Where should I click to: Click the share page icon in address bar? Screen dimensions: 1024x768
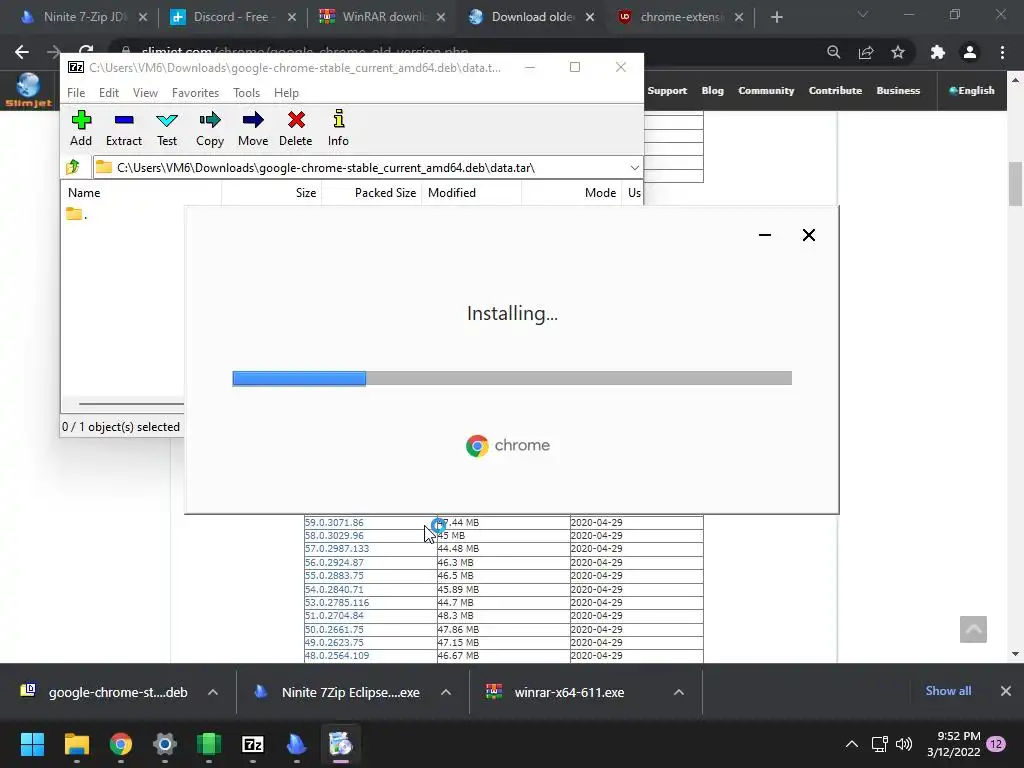click(866, 52)
